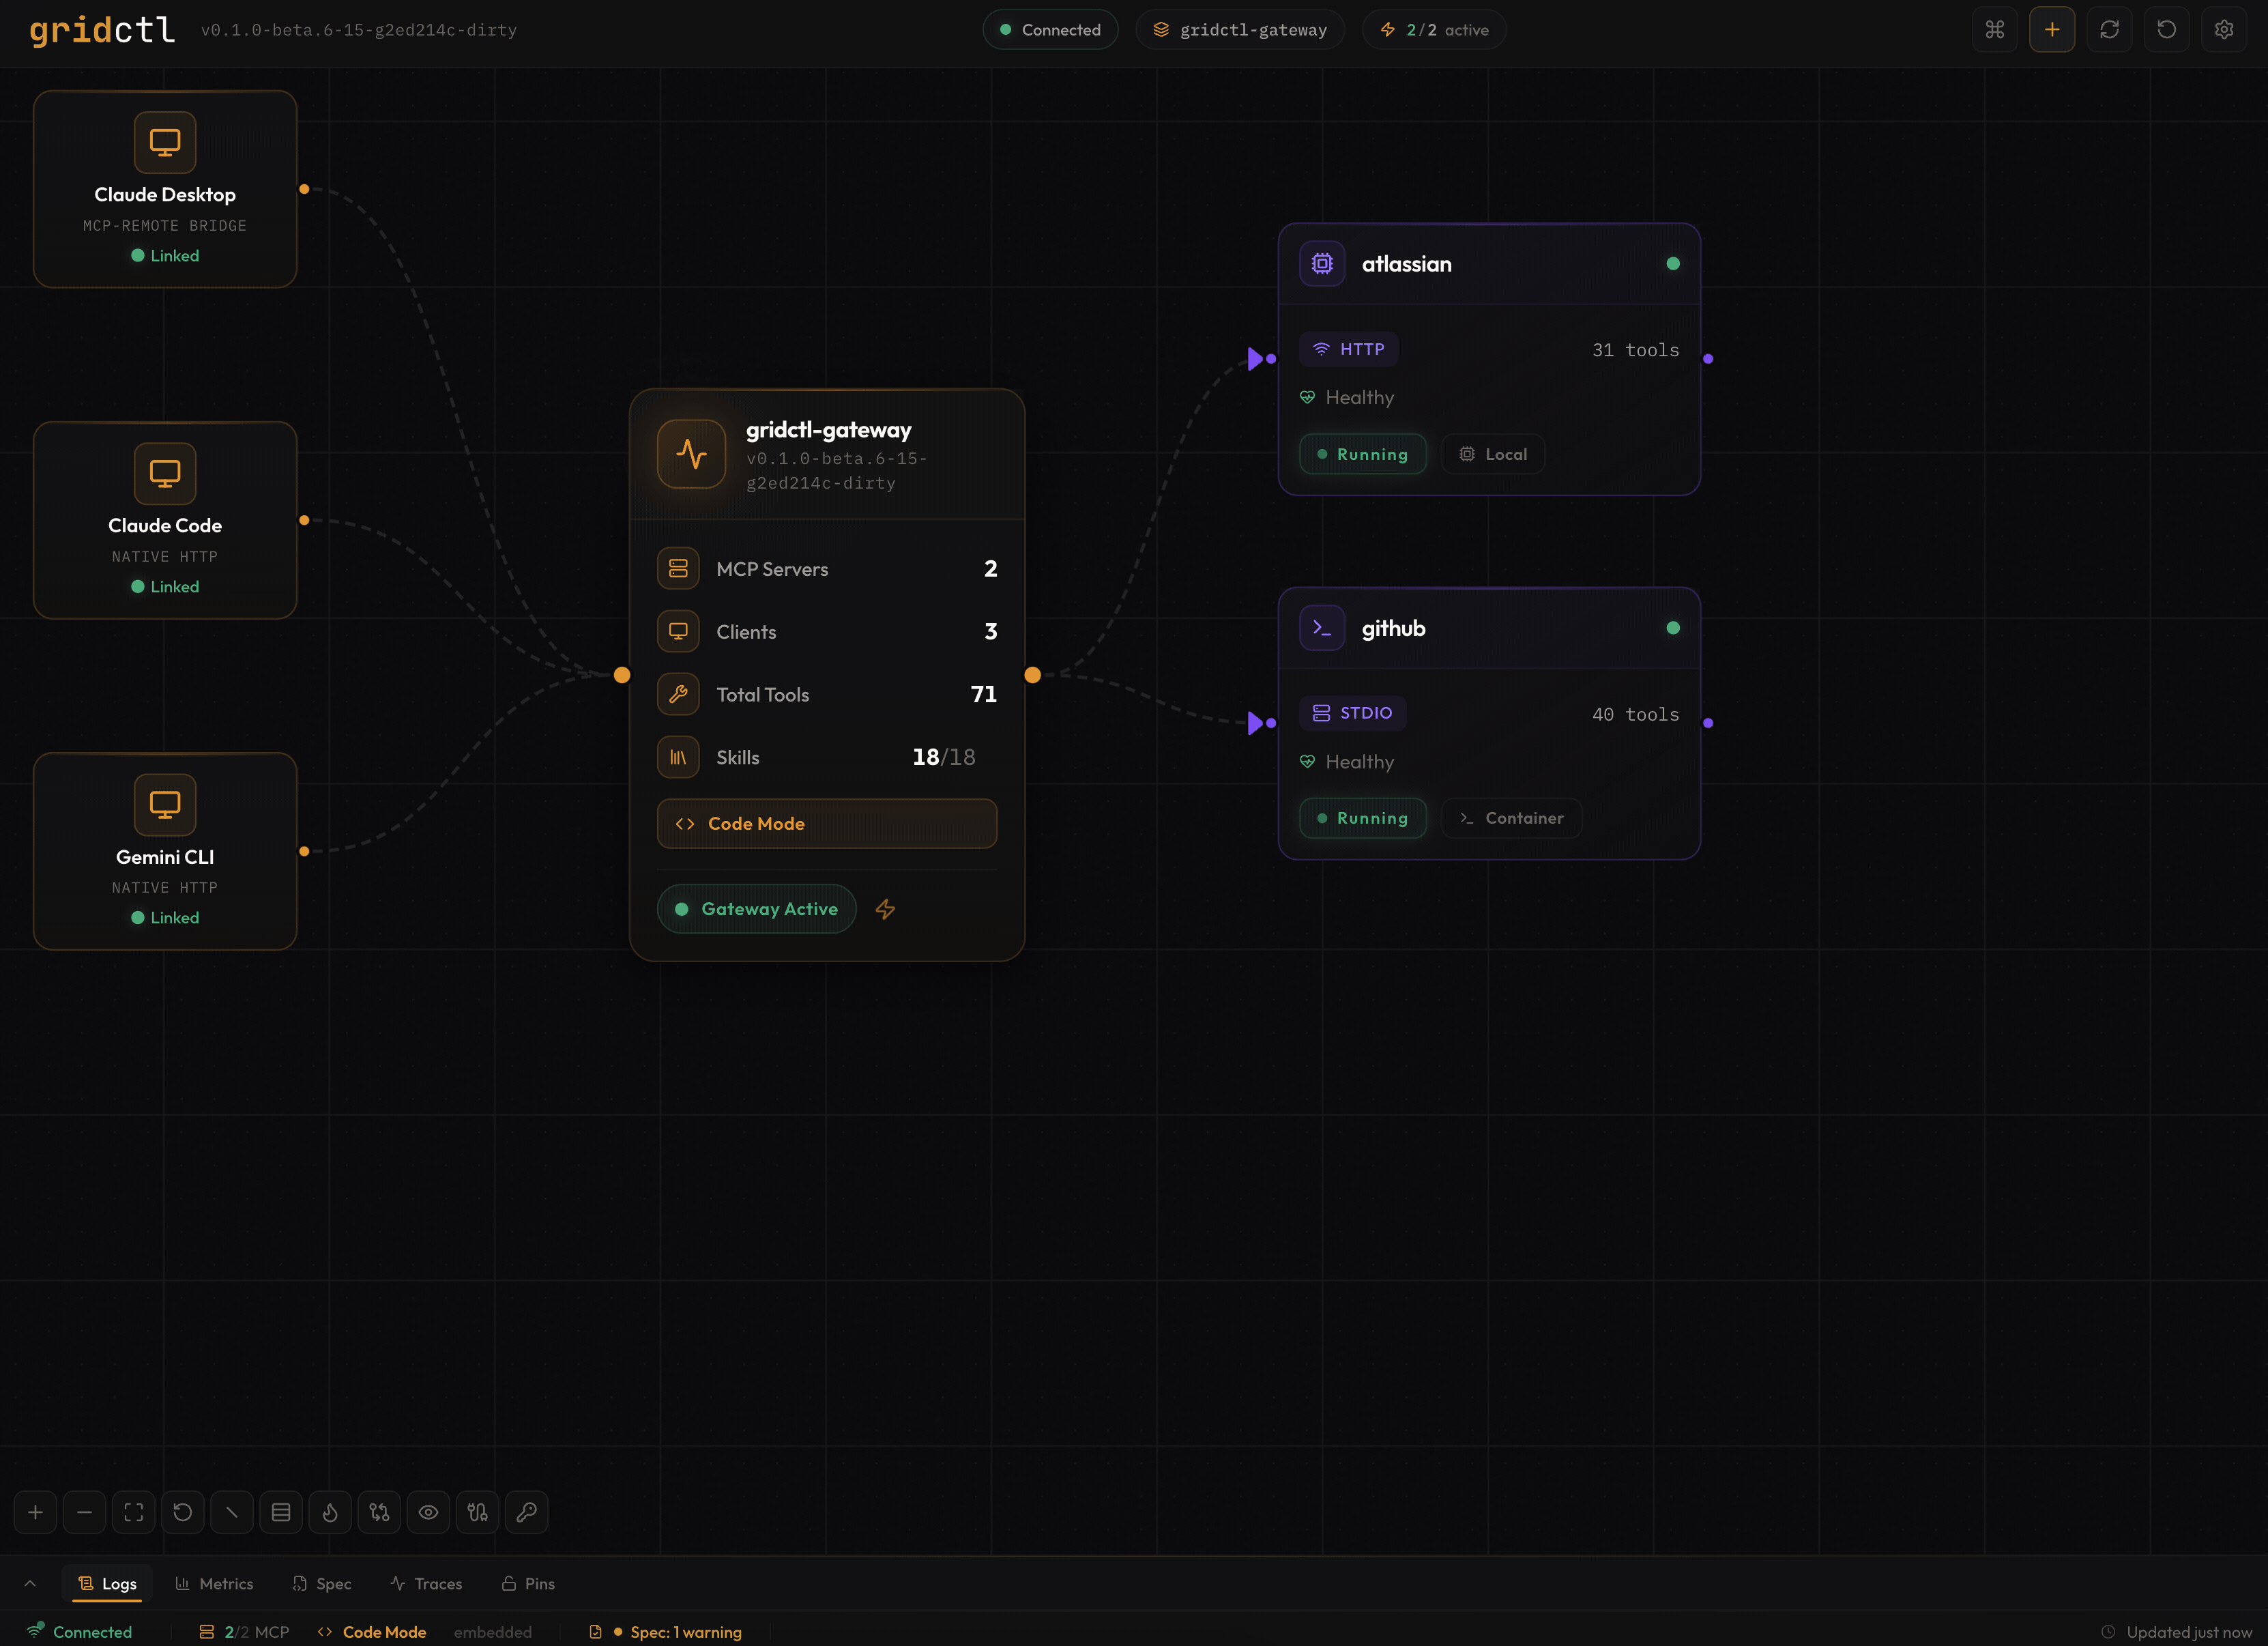Click fit-to-view brackets icon
Viewport: 2268px width, 1646px height.
[x=134, y=1512]
